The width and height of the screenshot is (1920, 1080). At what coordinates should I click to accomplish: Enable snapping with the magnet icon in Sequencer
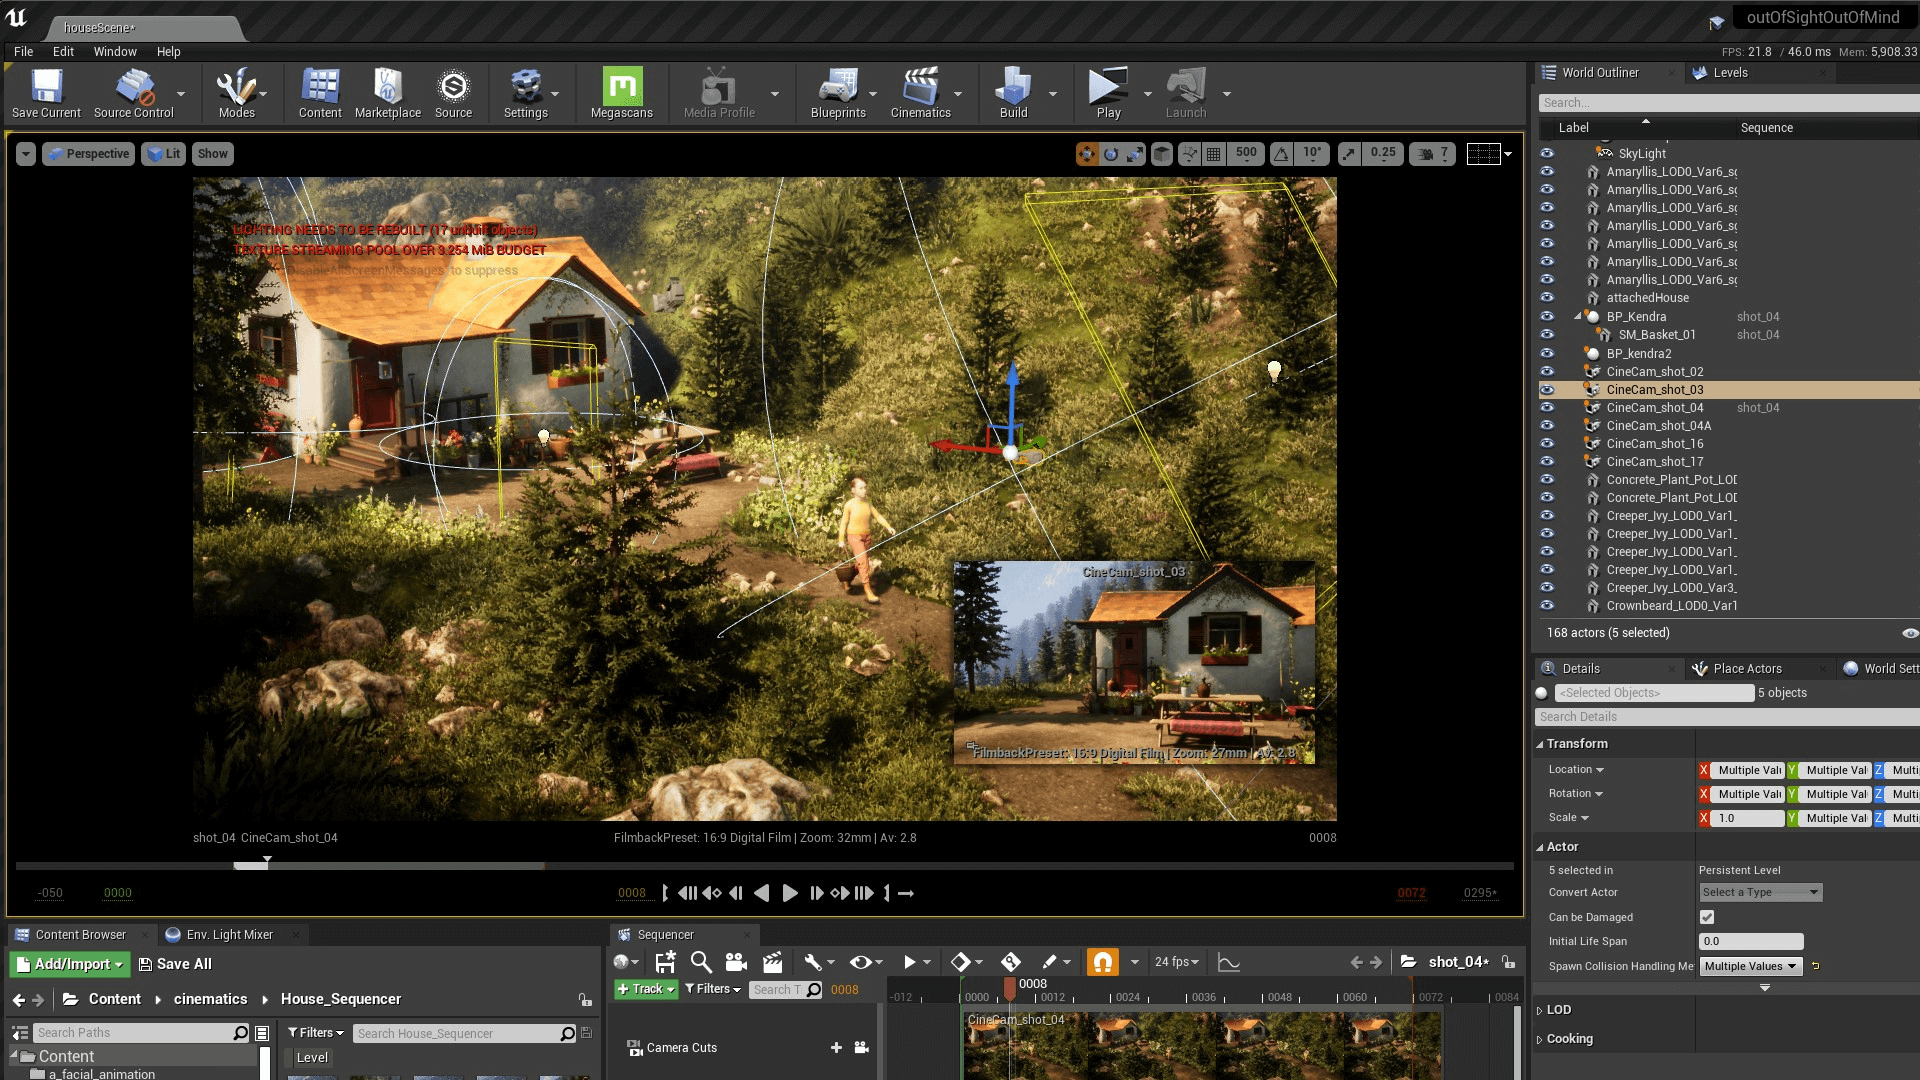[1101, 962]
